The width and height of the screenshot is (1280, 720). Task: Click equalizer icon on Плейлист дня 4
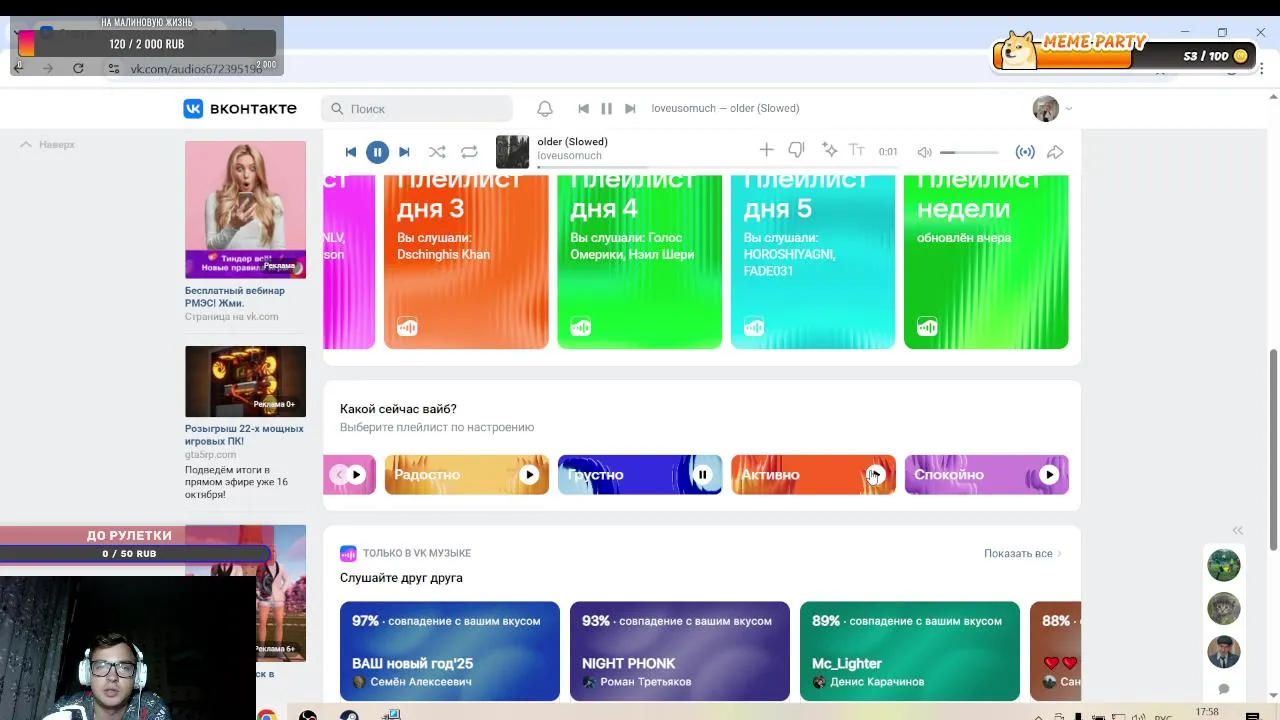point(581,327)
